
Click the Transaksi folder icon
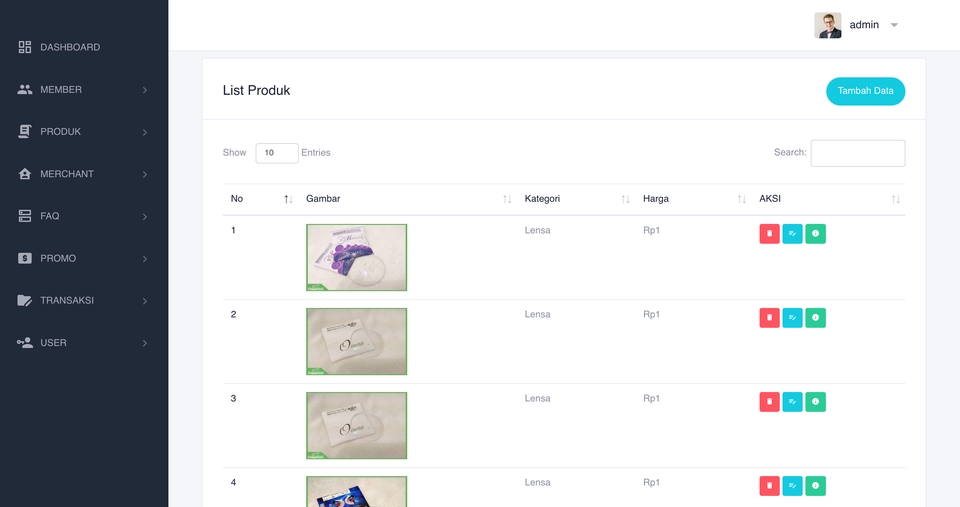point(24,301)
